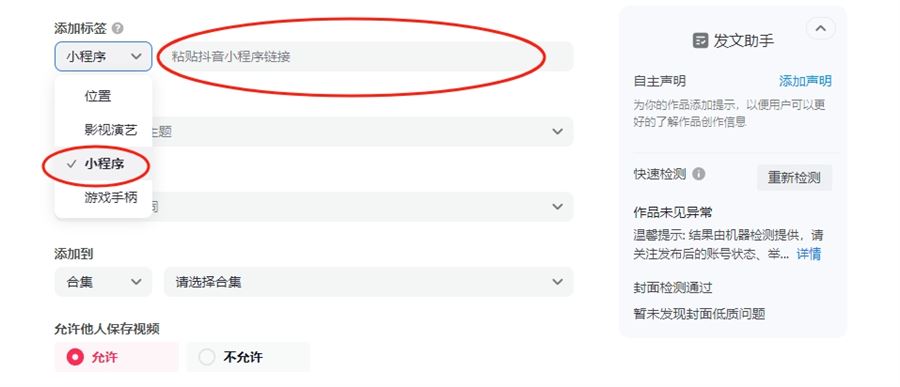Expand the 请选择合集 dropdown
The height and width of the screenshot is (387, 900).
(368, 282)
